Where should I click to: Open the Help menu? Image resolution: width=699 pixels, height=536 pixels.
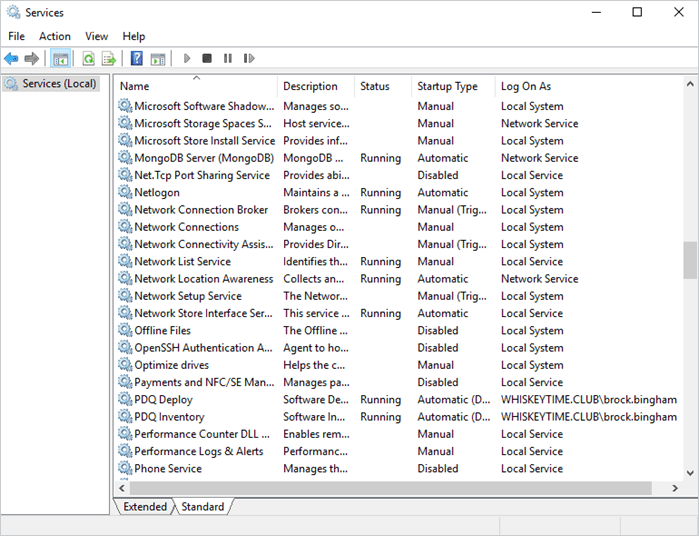[x=134, y=36]
